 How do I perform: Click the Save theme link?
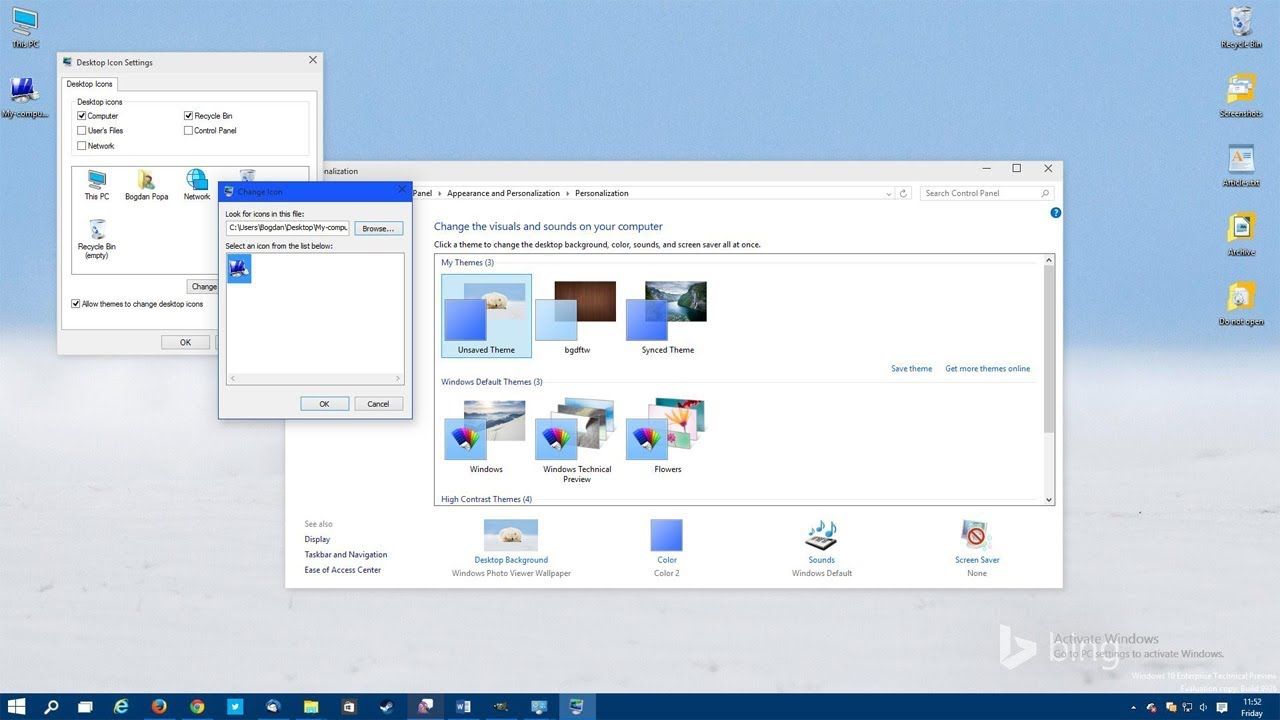911,368
